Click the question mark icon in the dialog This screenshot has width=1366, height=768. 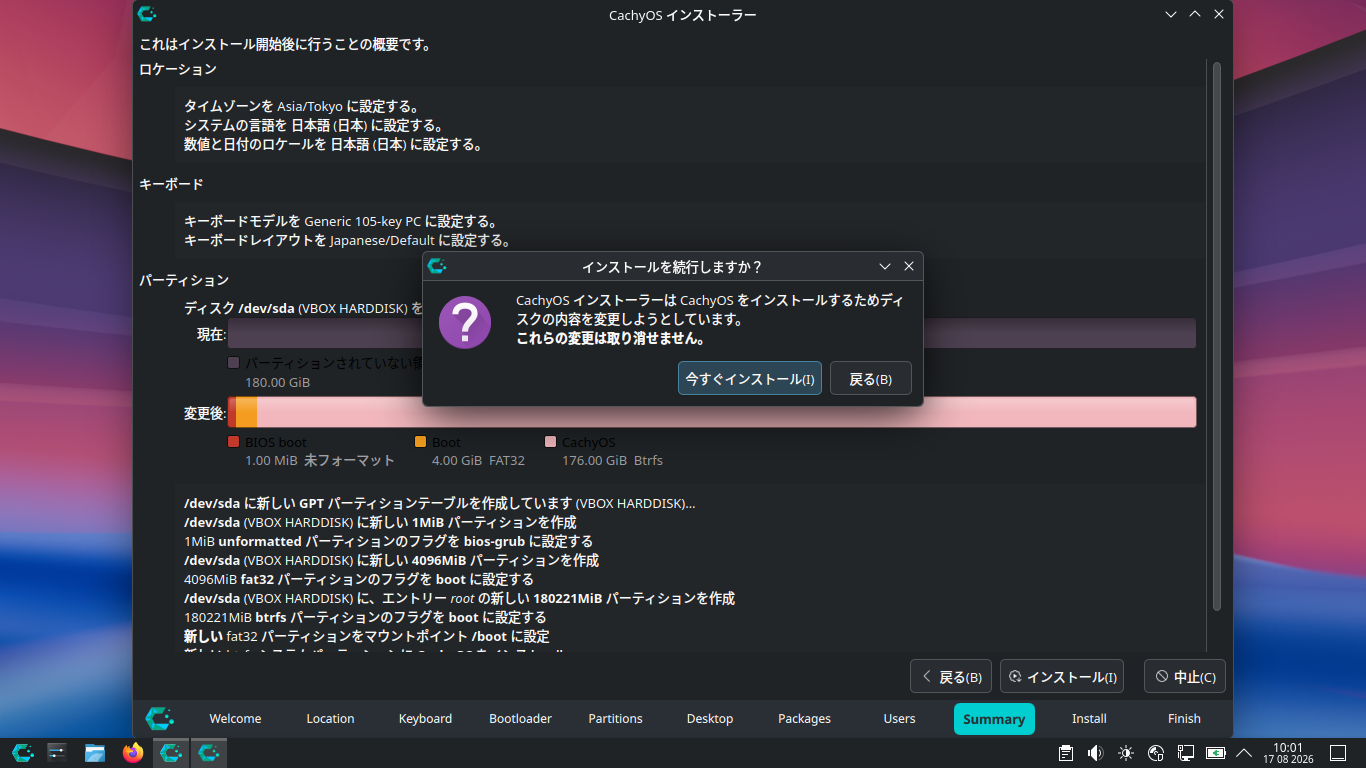[x=465, y=322]
